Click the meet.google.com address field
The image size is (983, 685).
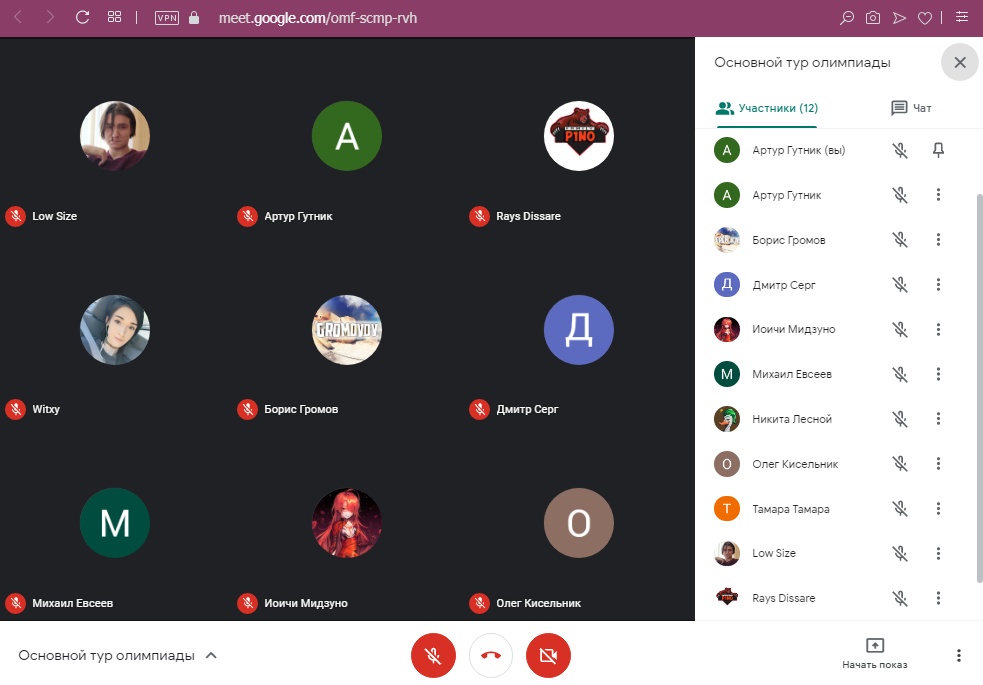[317, 18]
